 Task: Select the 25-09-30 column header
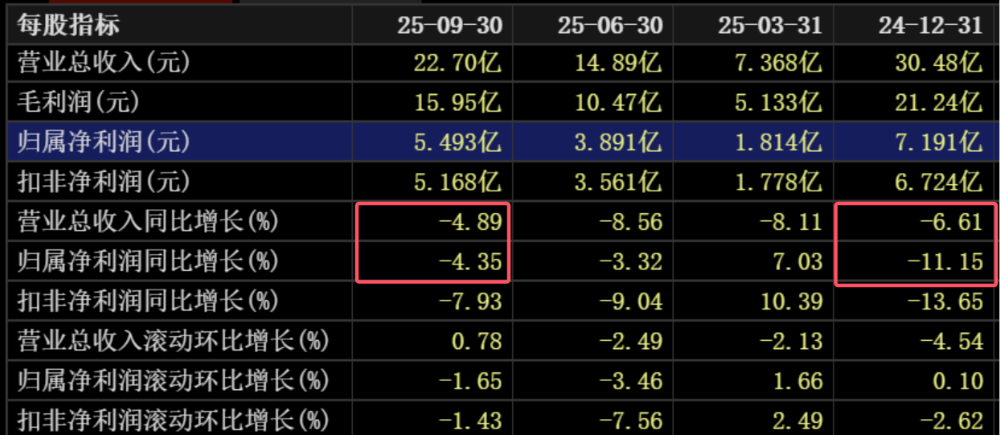pyautogui.click(x=450, y=26)
